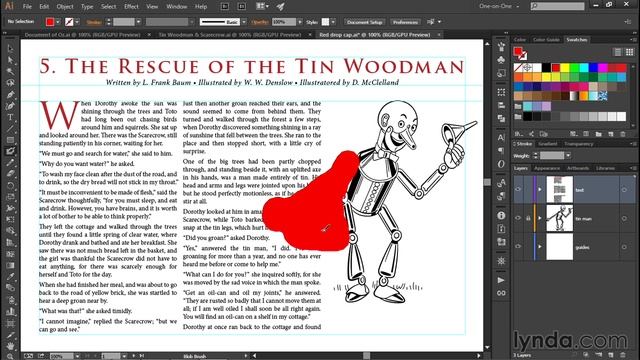Switch to the Color Guide tab

546,40
